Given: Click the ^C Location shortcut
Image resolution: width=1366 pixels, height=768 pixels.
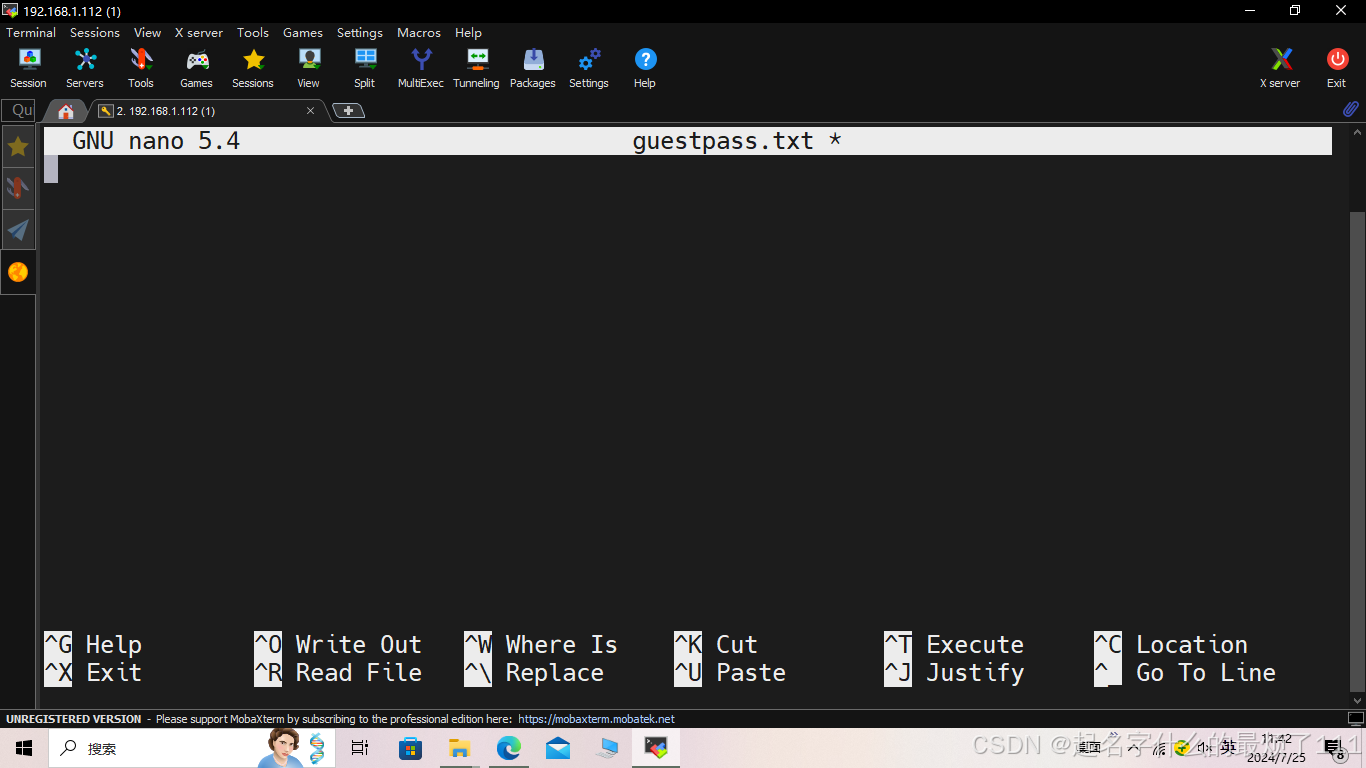Looking at the screenshot, I should coord(1171,645).
